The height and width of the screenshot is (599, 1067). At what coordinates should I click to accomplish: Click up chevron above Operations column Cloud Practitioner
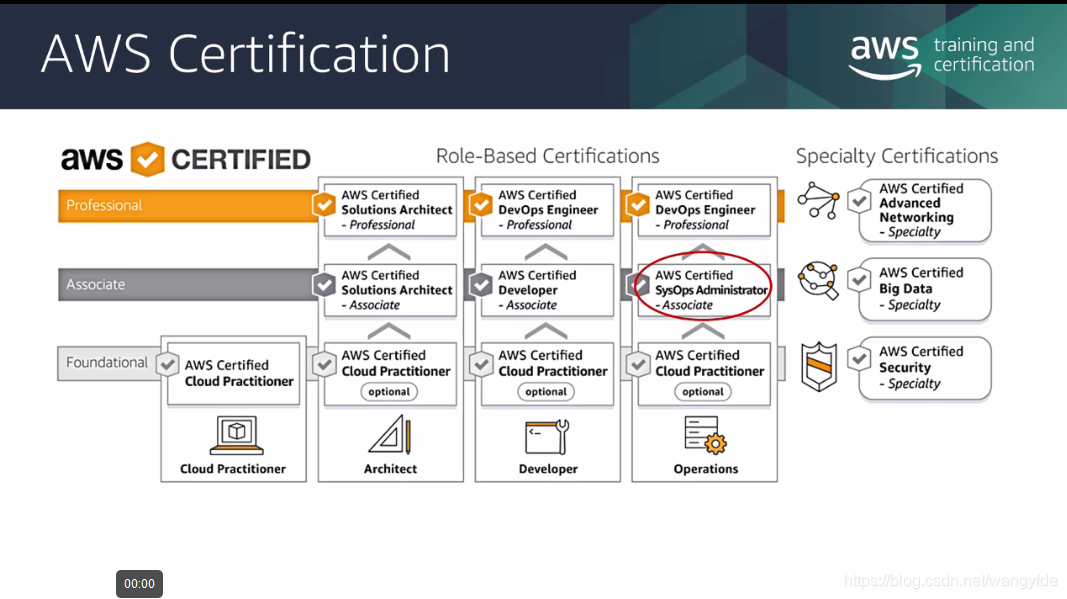tap(703, 331)
